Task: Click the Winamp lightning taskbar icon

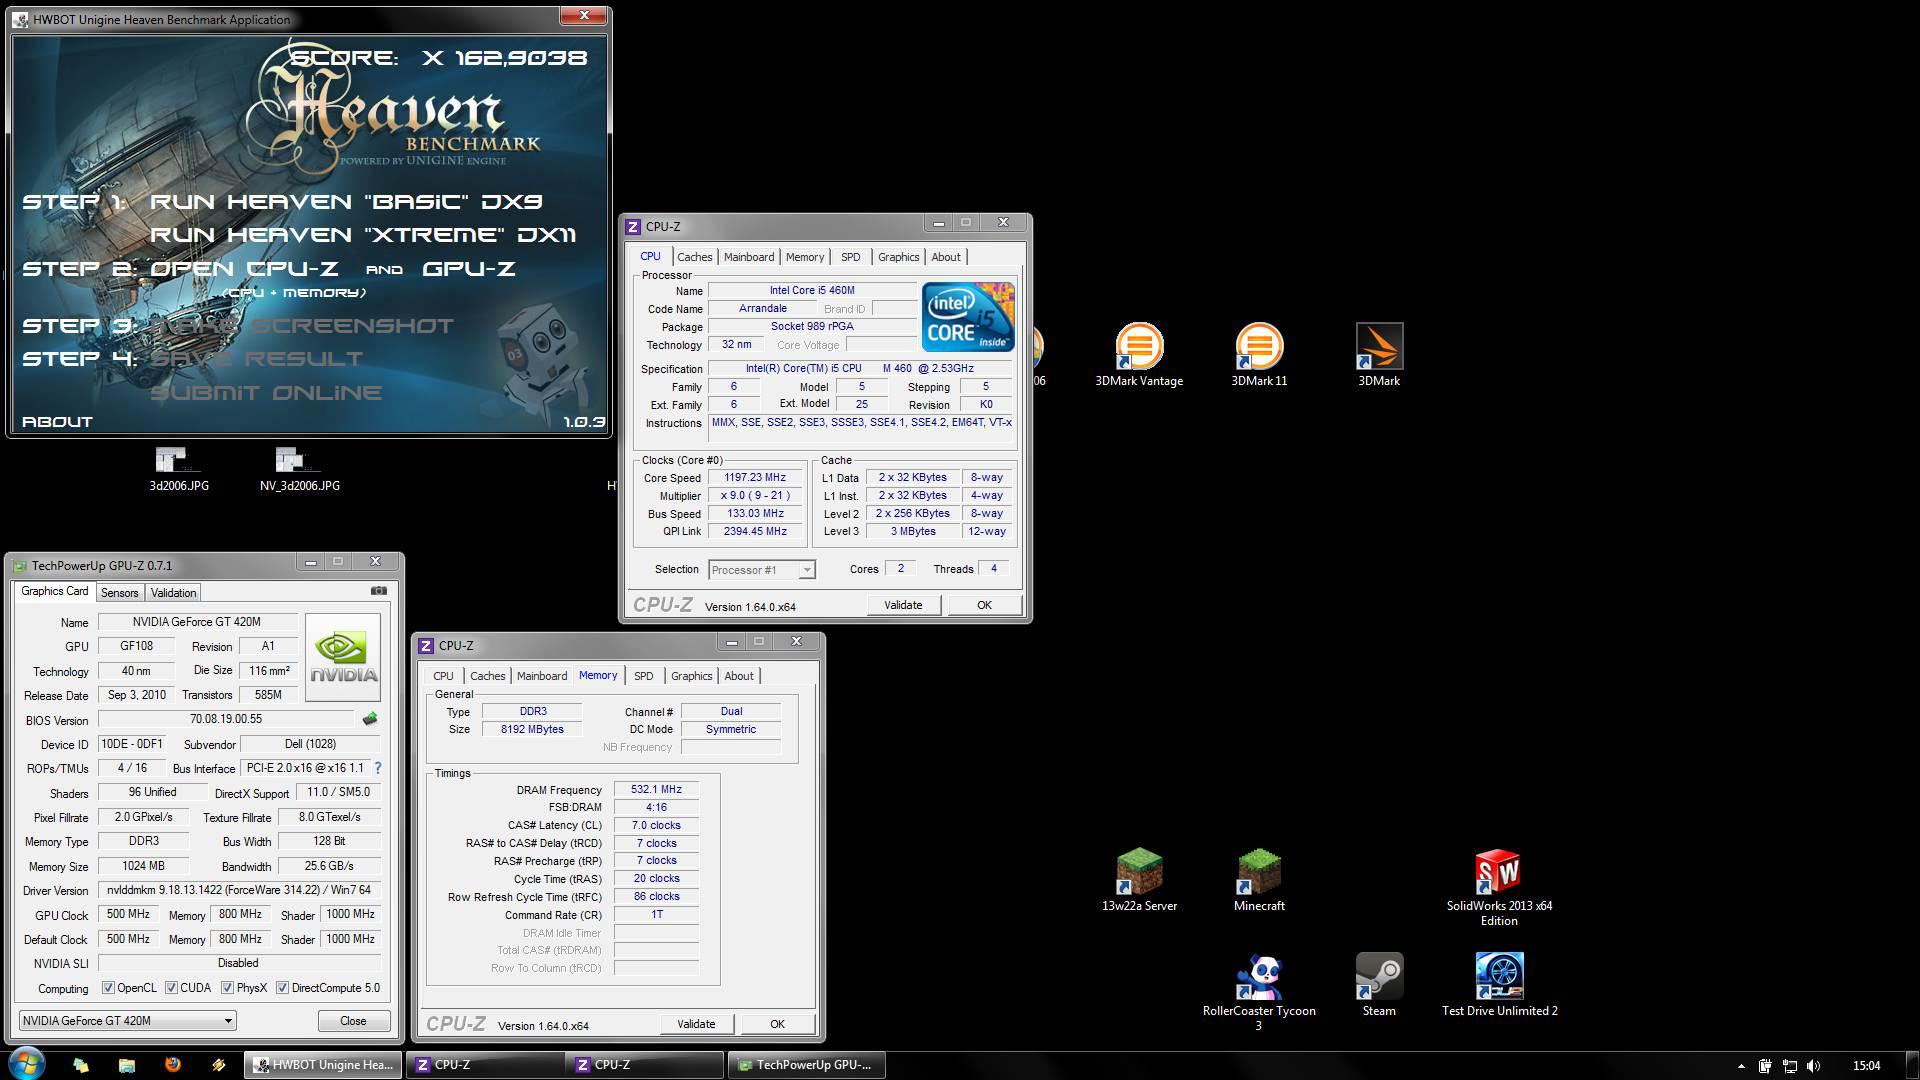Action: tap(218, 1065)
